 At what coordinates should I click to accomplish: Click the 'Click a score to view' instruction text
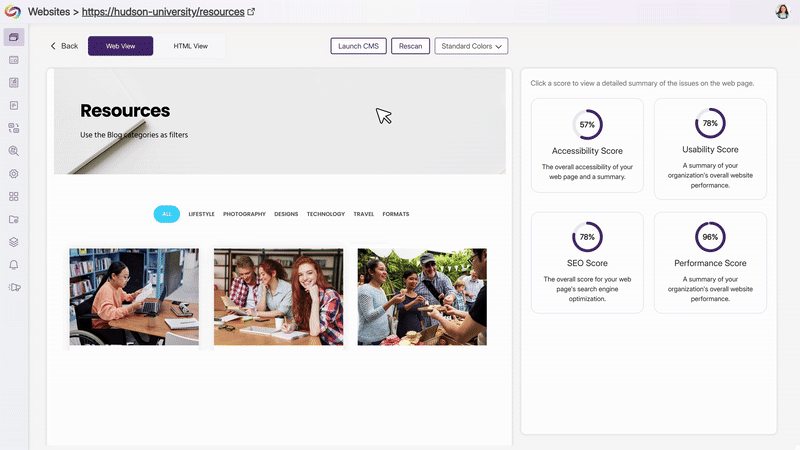tap(642, 83)
